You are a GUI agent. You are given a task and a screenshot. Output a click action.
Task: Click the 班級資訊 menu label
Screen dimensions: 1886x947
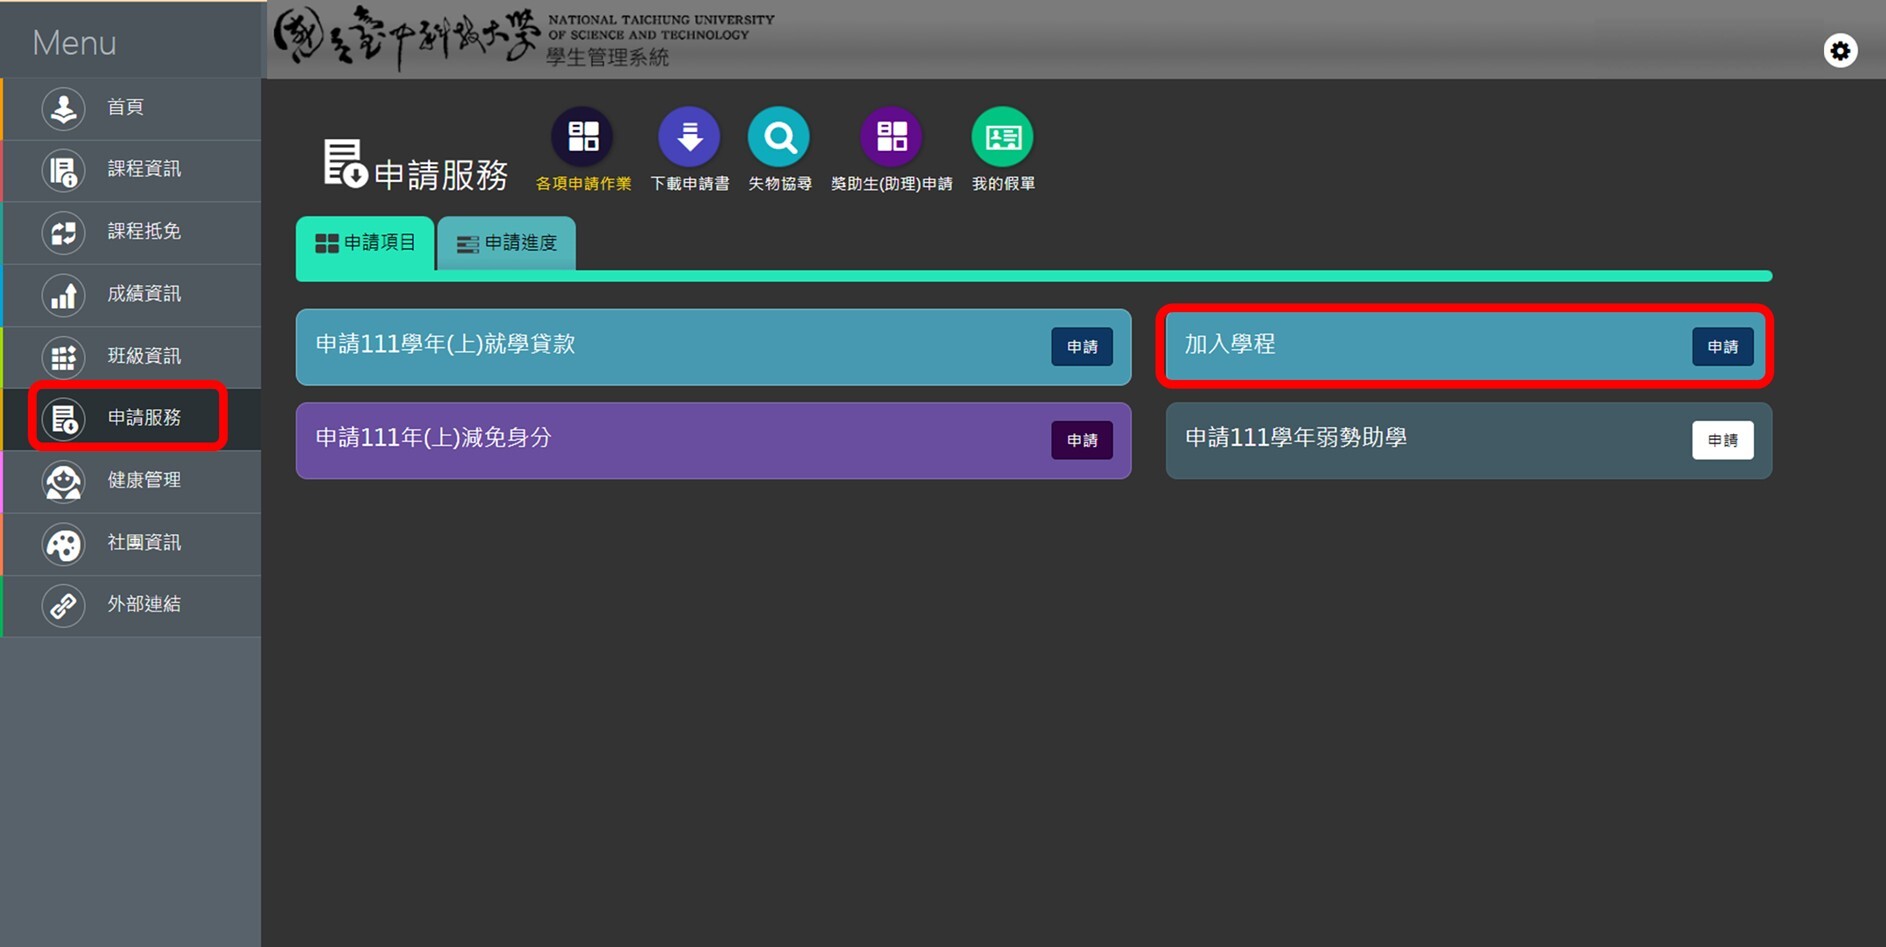coord(144,356)
